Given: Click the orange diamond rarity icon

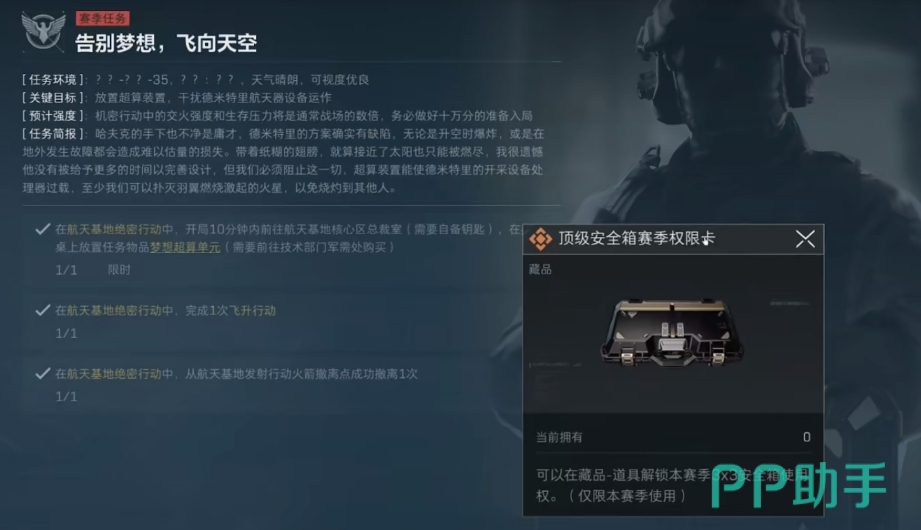Looking at the screenshot, I should [540, 239].
